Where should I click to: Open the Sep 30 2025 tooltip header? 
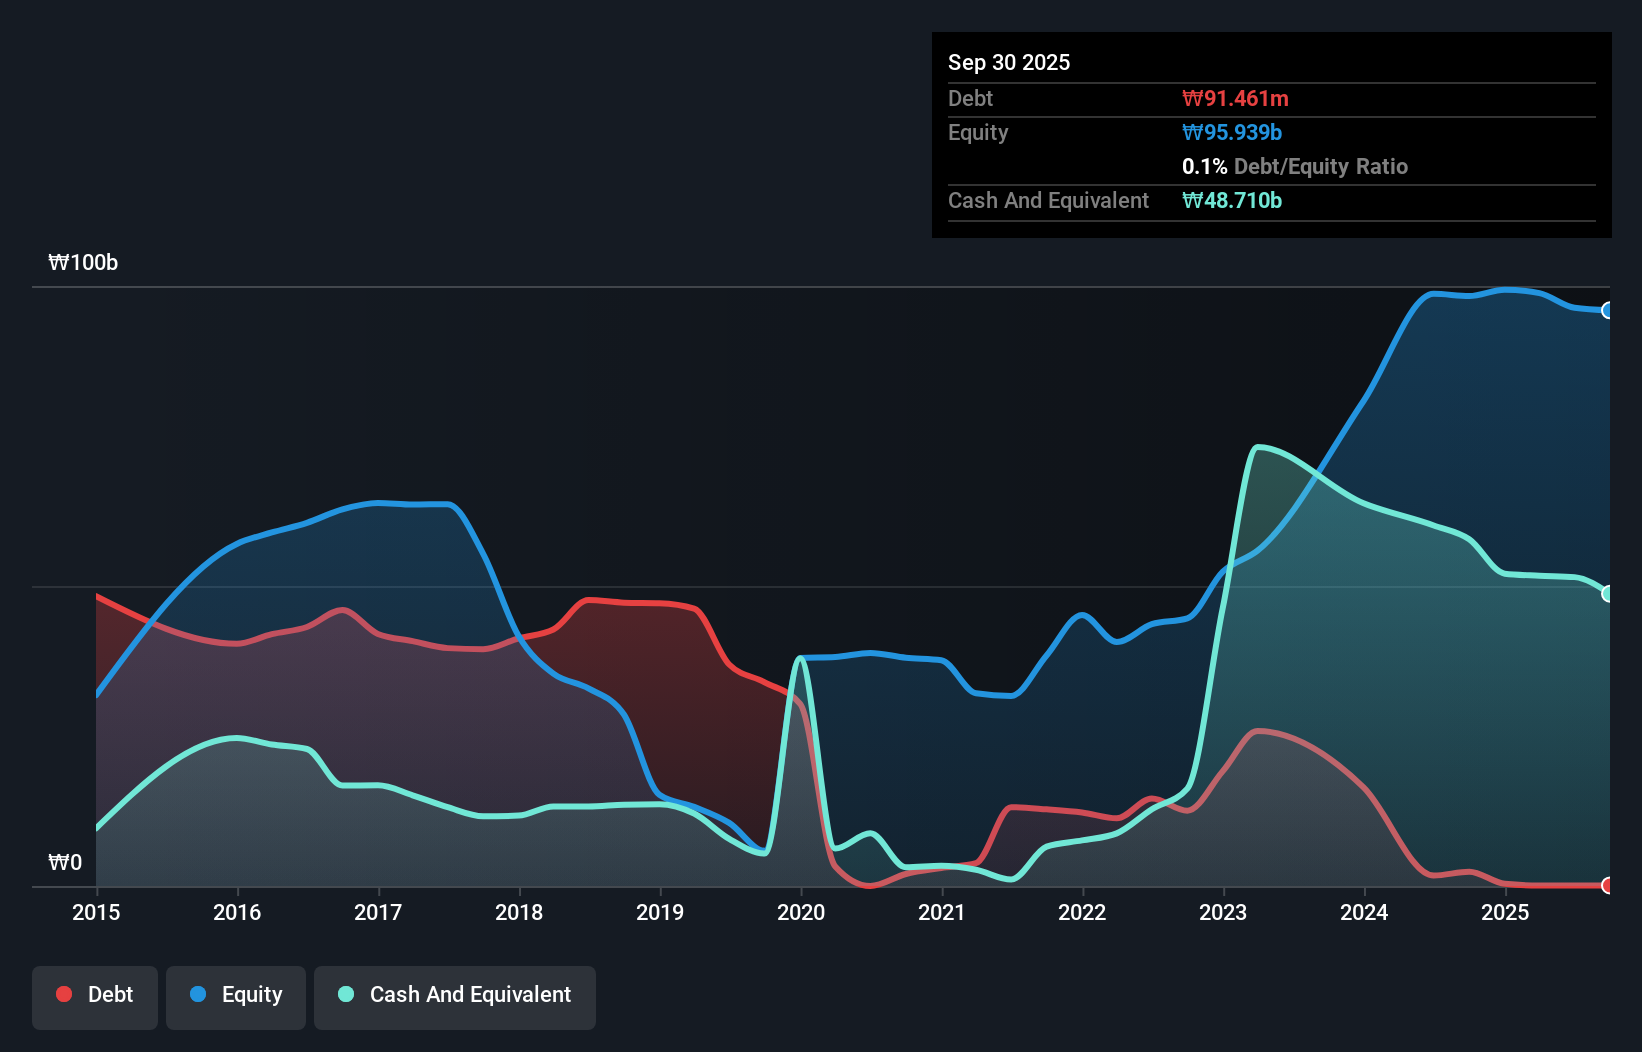1009,62
